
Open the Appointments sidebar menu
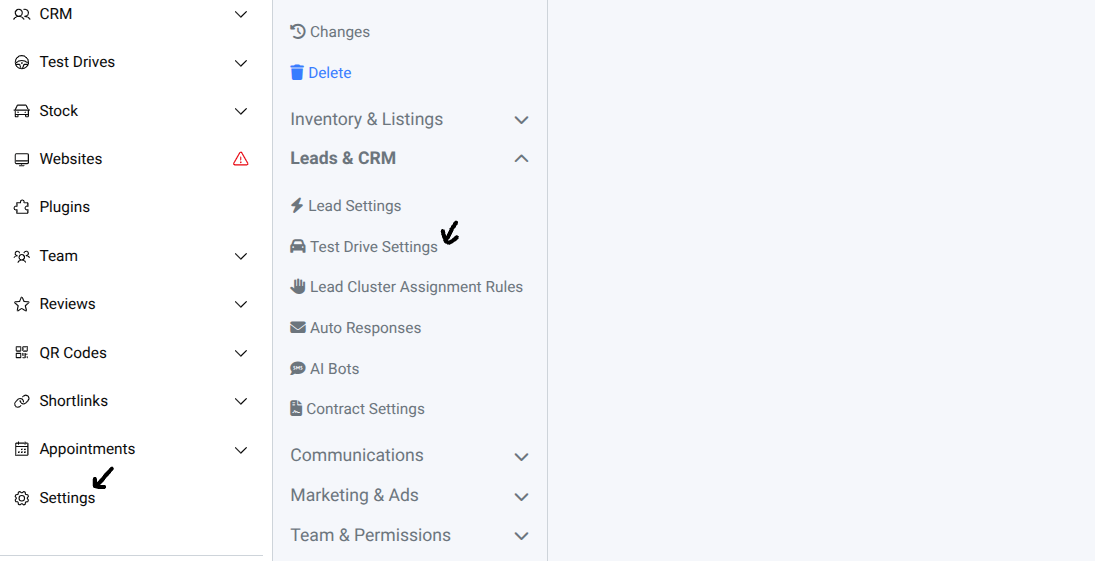pyautogui.click(x=87, y=449)
